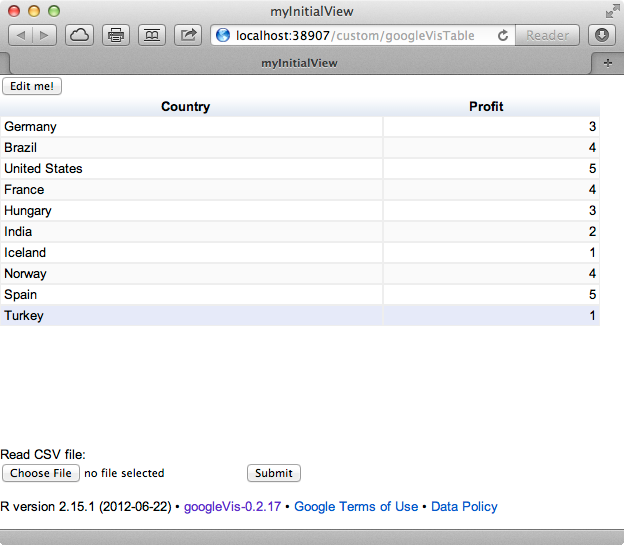The image size is (624, 545).
Task: Open the Data Policy link
Action: (x=464, y=506)
